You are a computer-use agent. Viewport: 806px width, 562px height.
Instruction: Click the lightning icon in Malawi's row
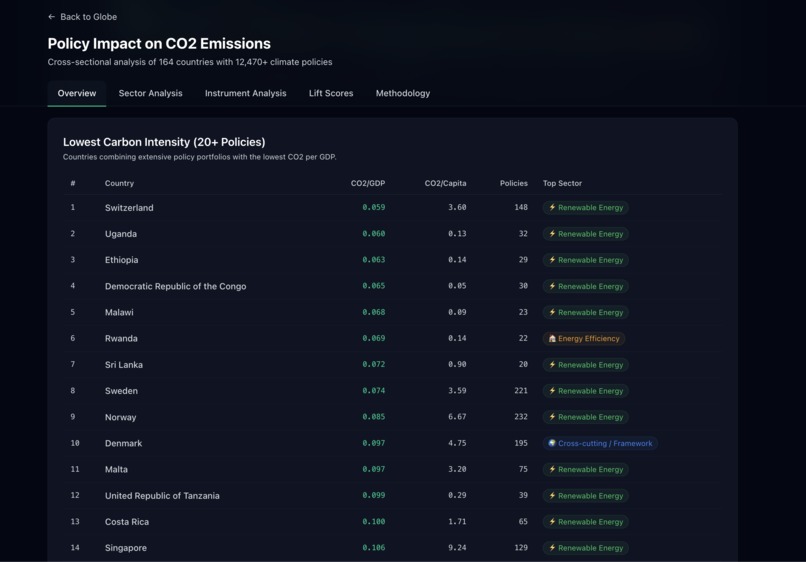pyautogui.click(x=552, y=312)
